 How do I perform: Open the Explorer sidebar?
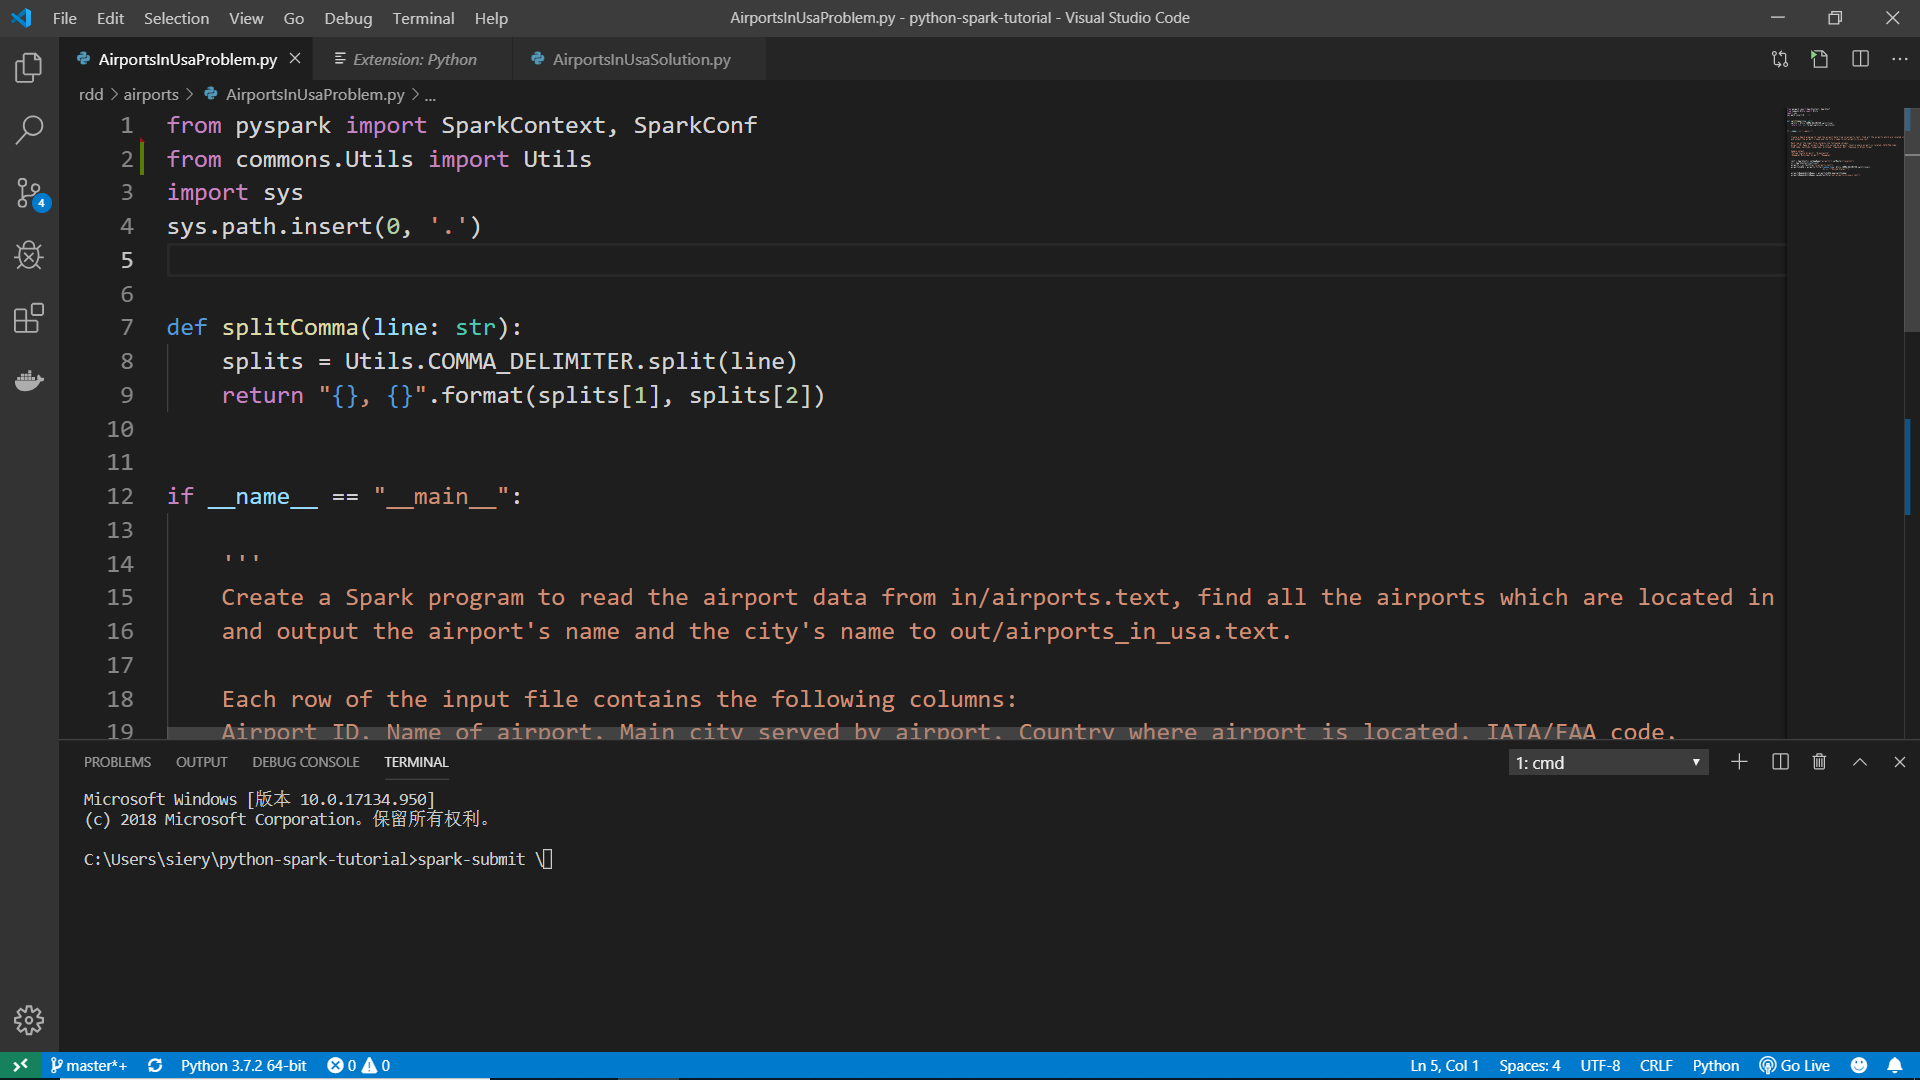tap(28, 67)
